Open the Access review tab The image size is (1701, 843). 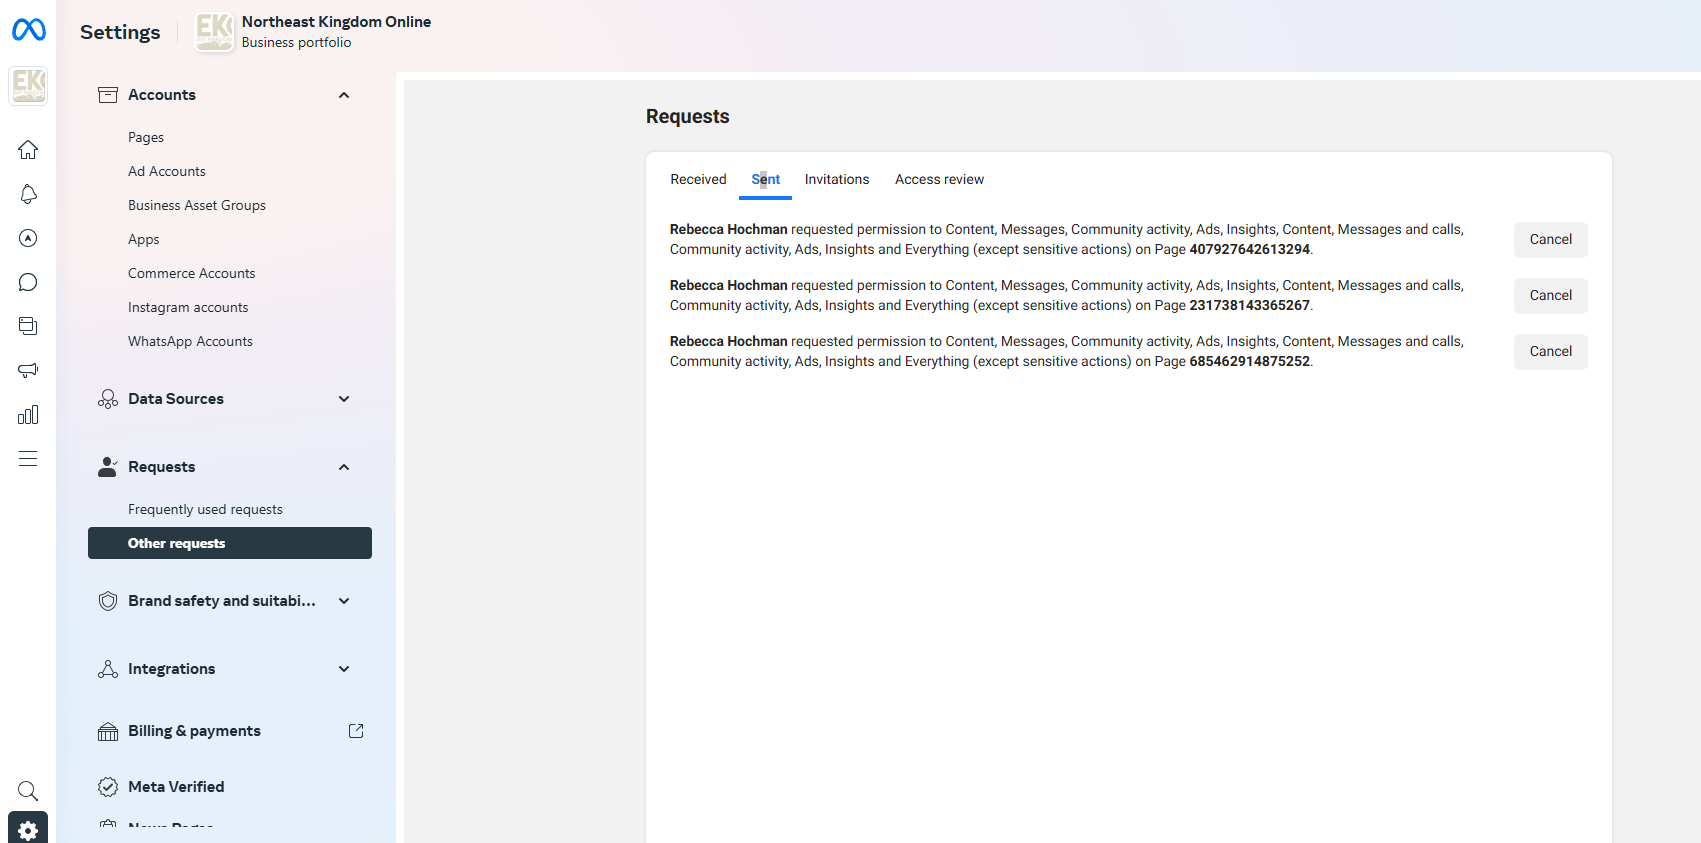pos(939,180)
